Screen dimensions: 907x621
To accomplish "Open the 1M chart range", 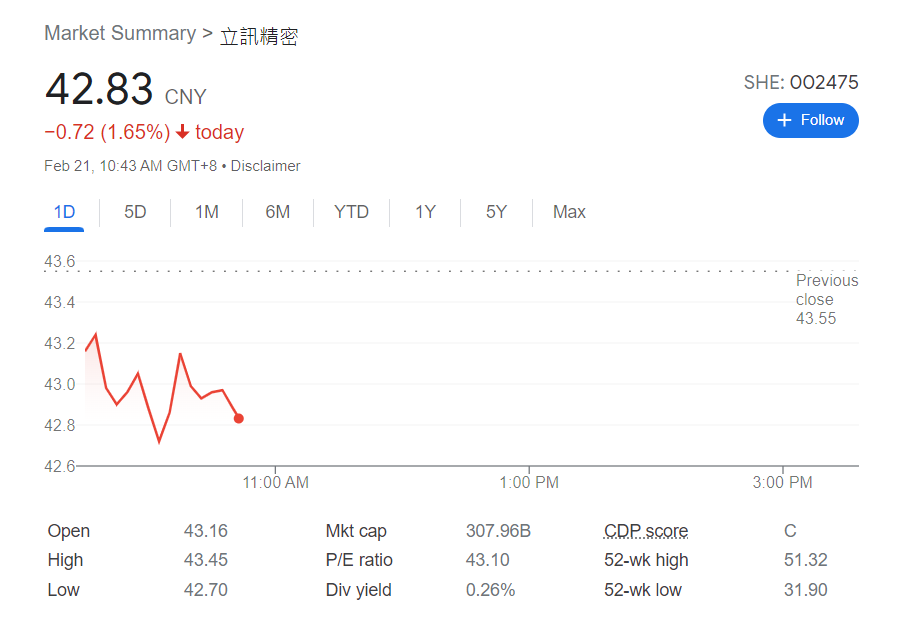I will [206, 212].
